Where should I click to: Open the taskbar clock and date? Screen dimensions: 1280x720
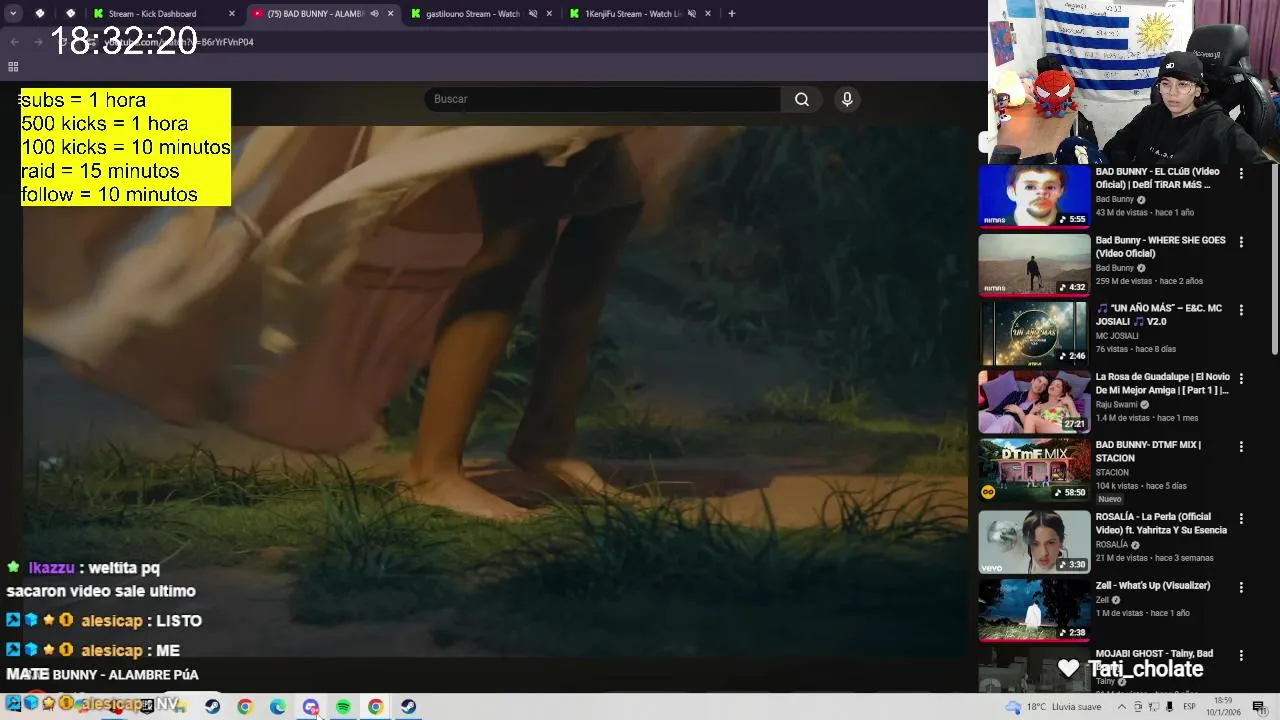1223,707
